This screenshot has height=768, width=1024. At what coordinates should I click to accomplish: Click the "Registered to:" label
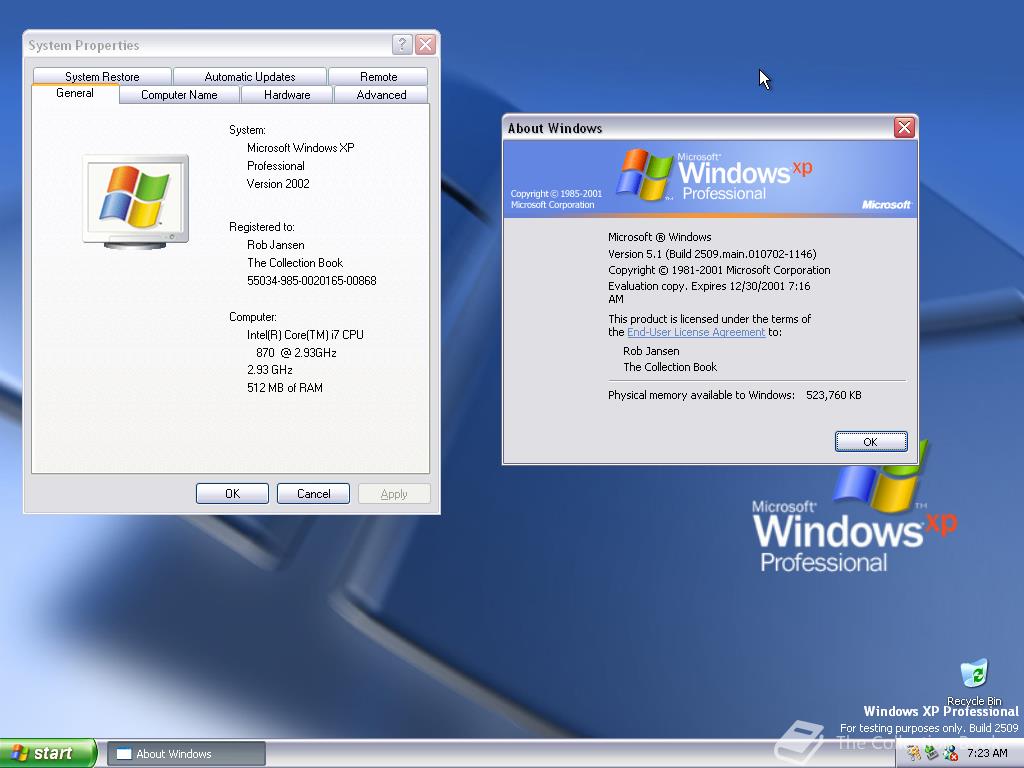coord(261,227)
